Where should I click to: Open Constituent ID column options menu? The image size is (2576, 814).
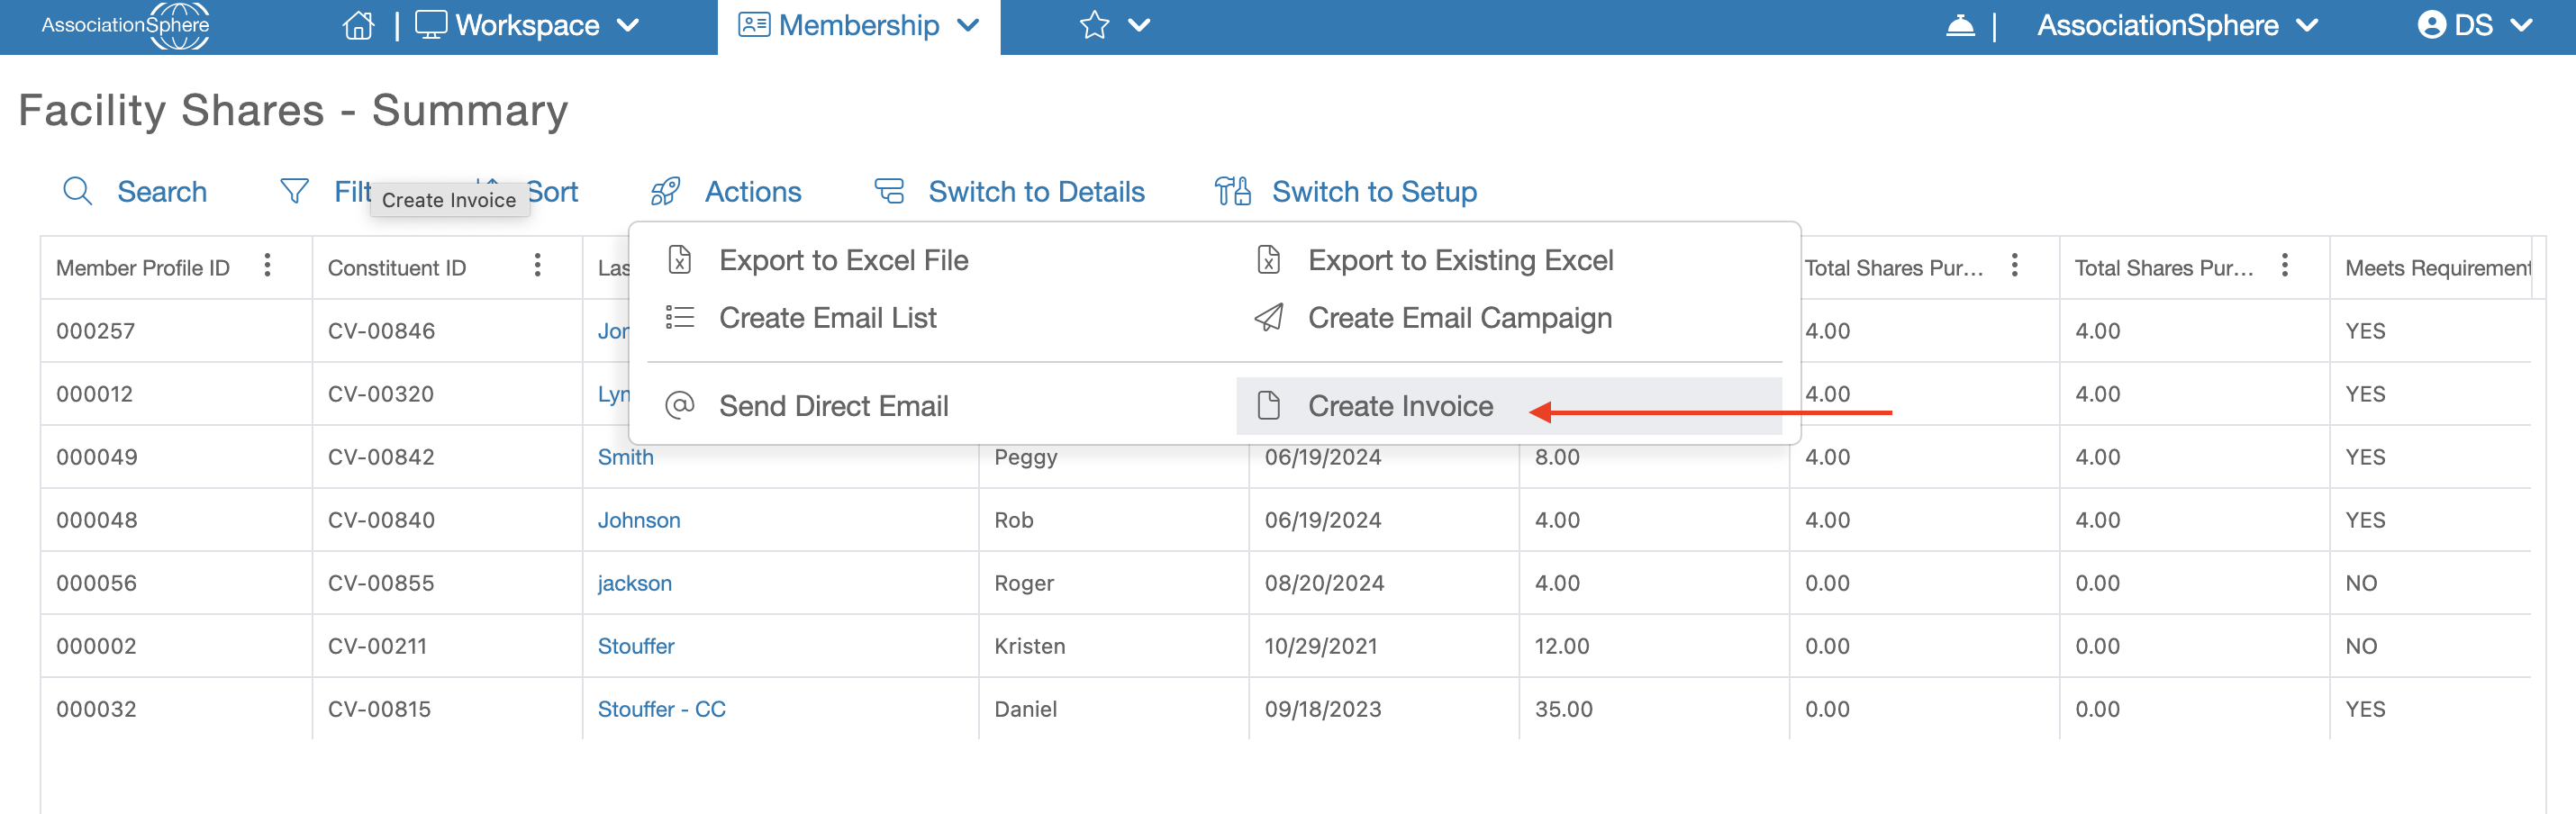click(537, 266)
